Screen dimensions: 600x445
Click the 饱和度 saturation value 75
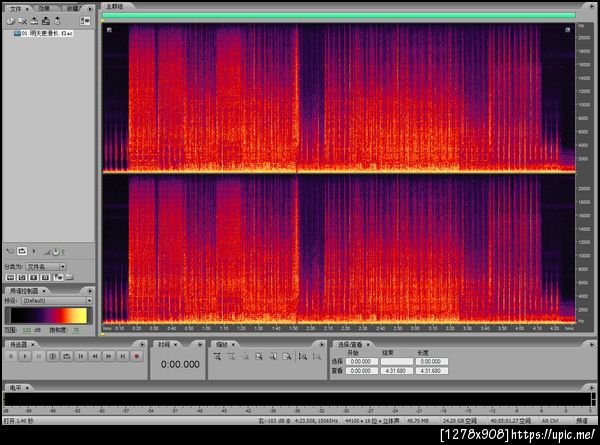76,330
